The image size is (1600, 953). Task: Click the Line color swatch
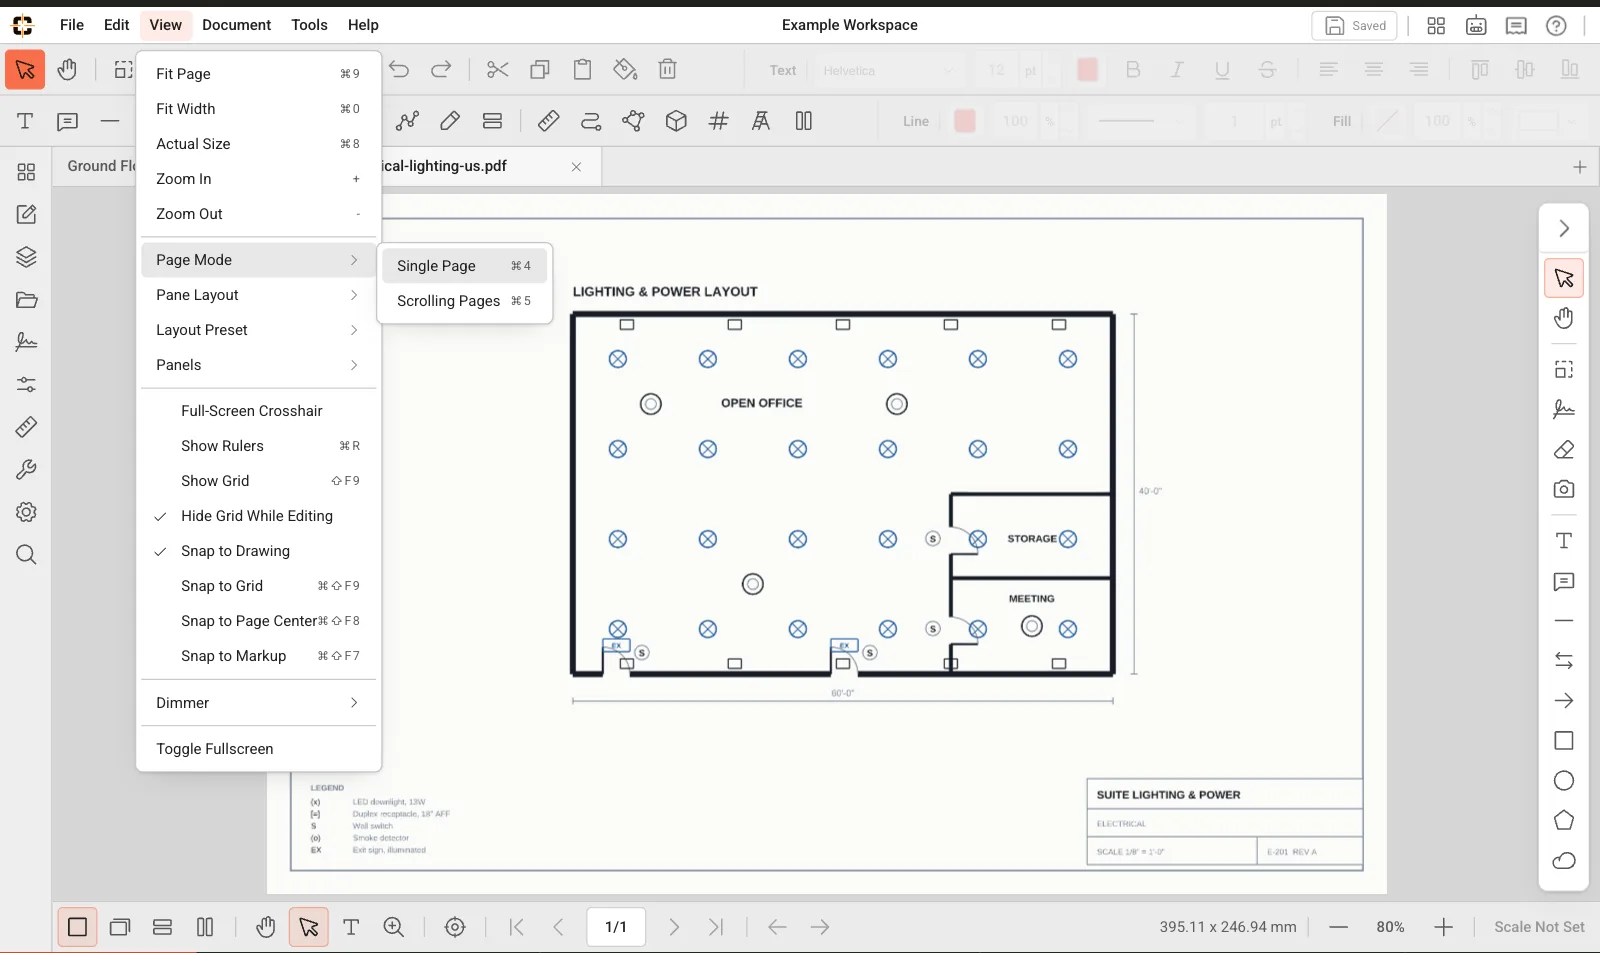point(965,121)
